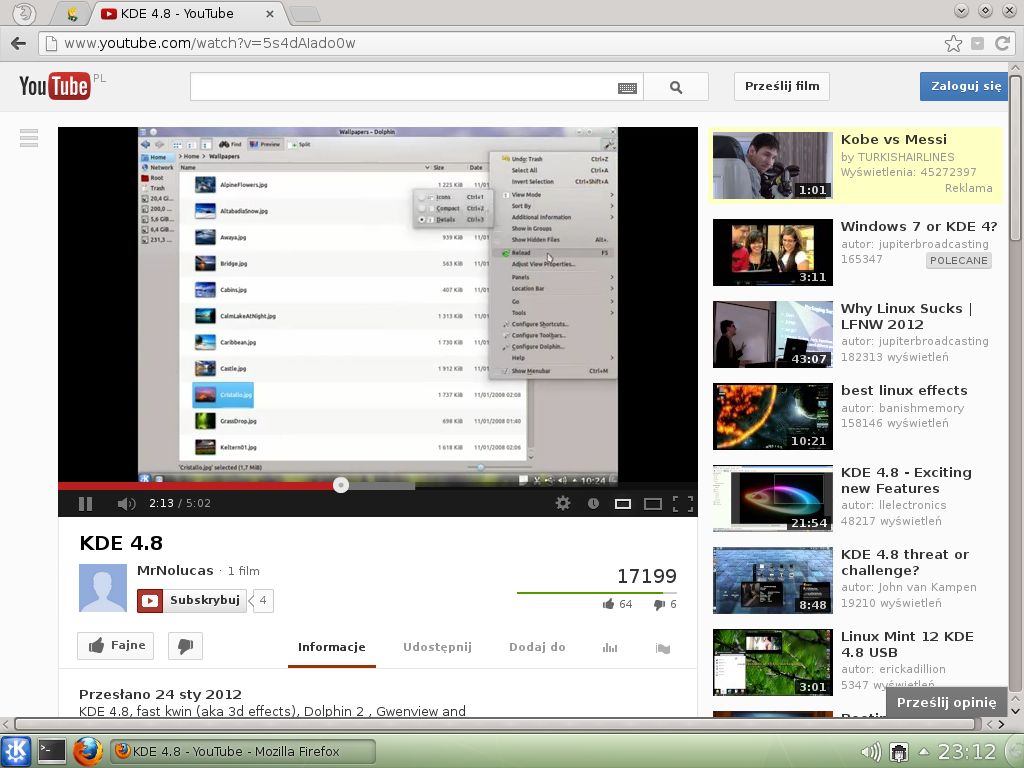The image size is (1024, 768).
Task: Launch the terminal from the taskbar
Action: pos(52,751)
